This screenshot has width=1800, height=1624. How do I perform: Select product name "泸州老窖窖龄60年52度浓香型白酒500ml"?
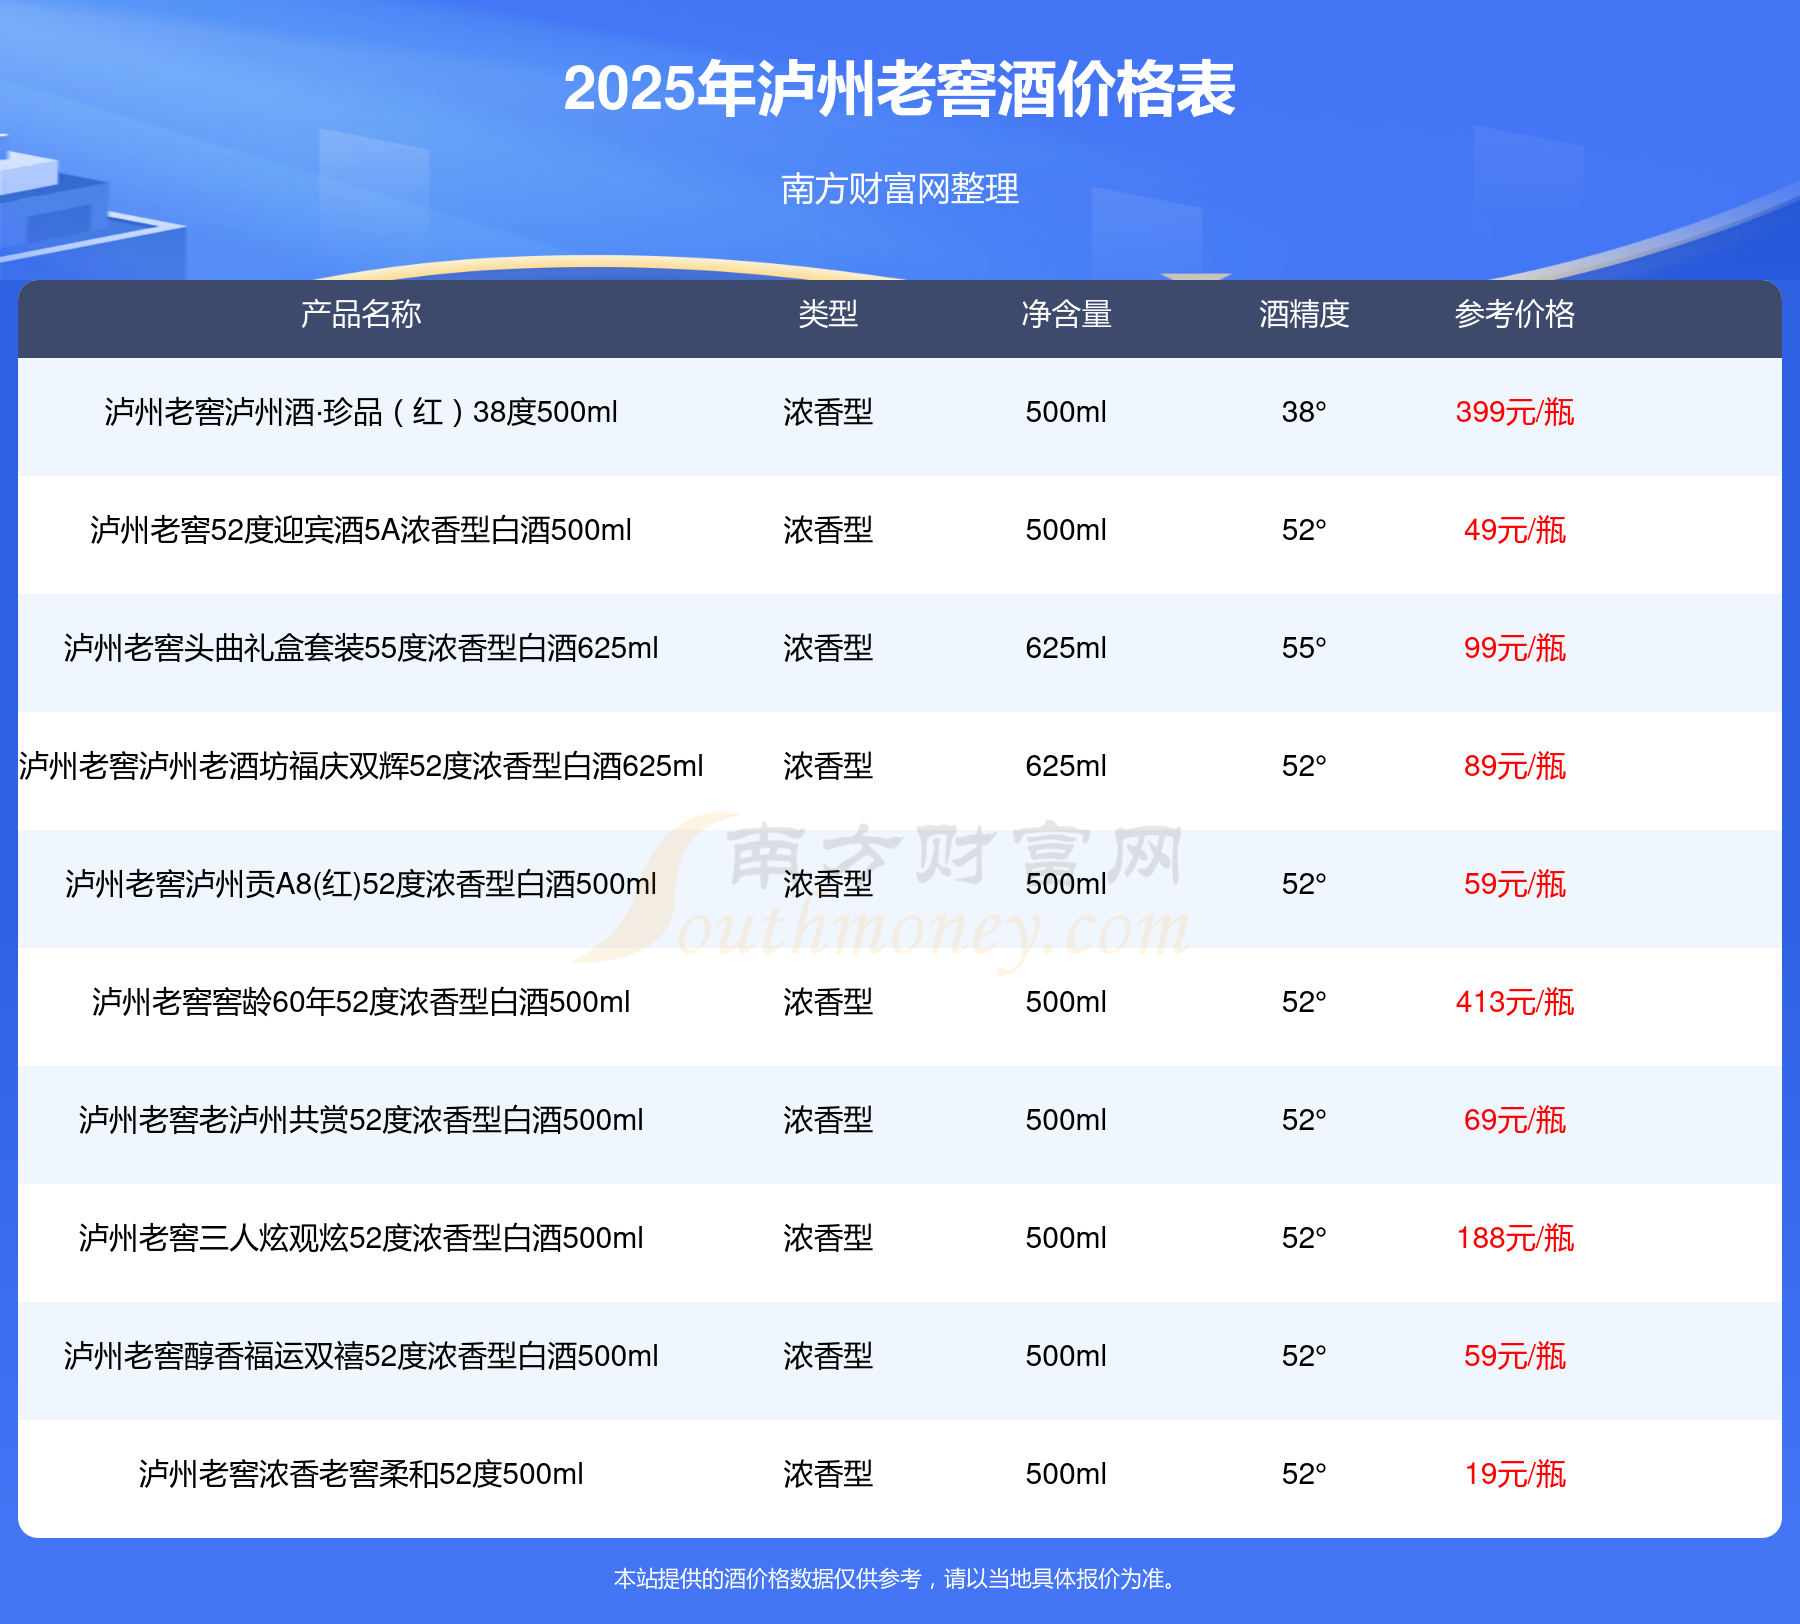click(x=361, y=1002)
